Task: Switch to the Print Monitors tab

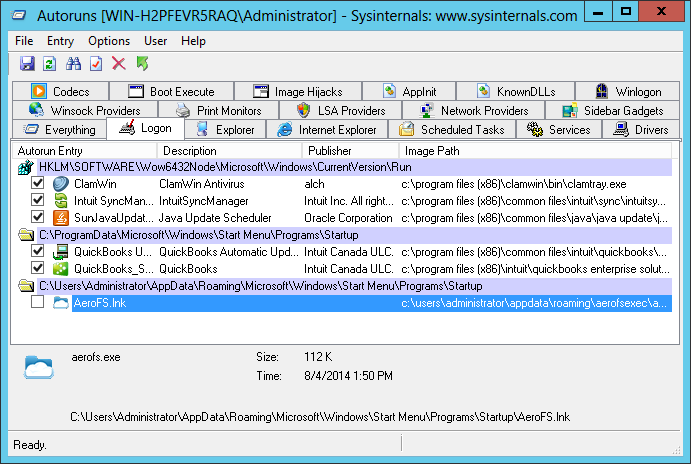Action: point(219,111)
